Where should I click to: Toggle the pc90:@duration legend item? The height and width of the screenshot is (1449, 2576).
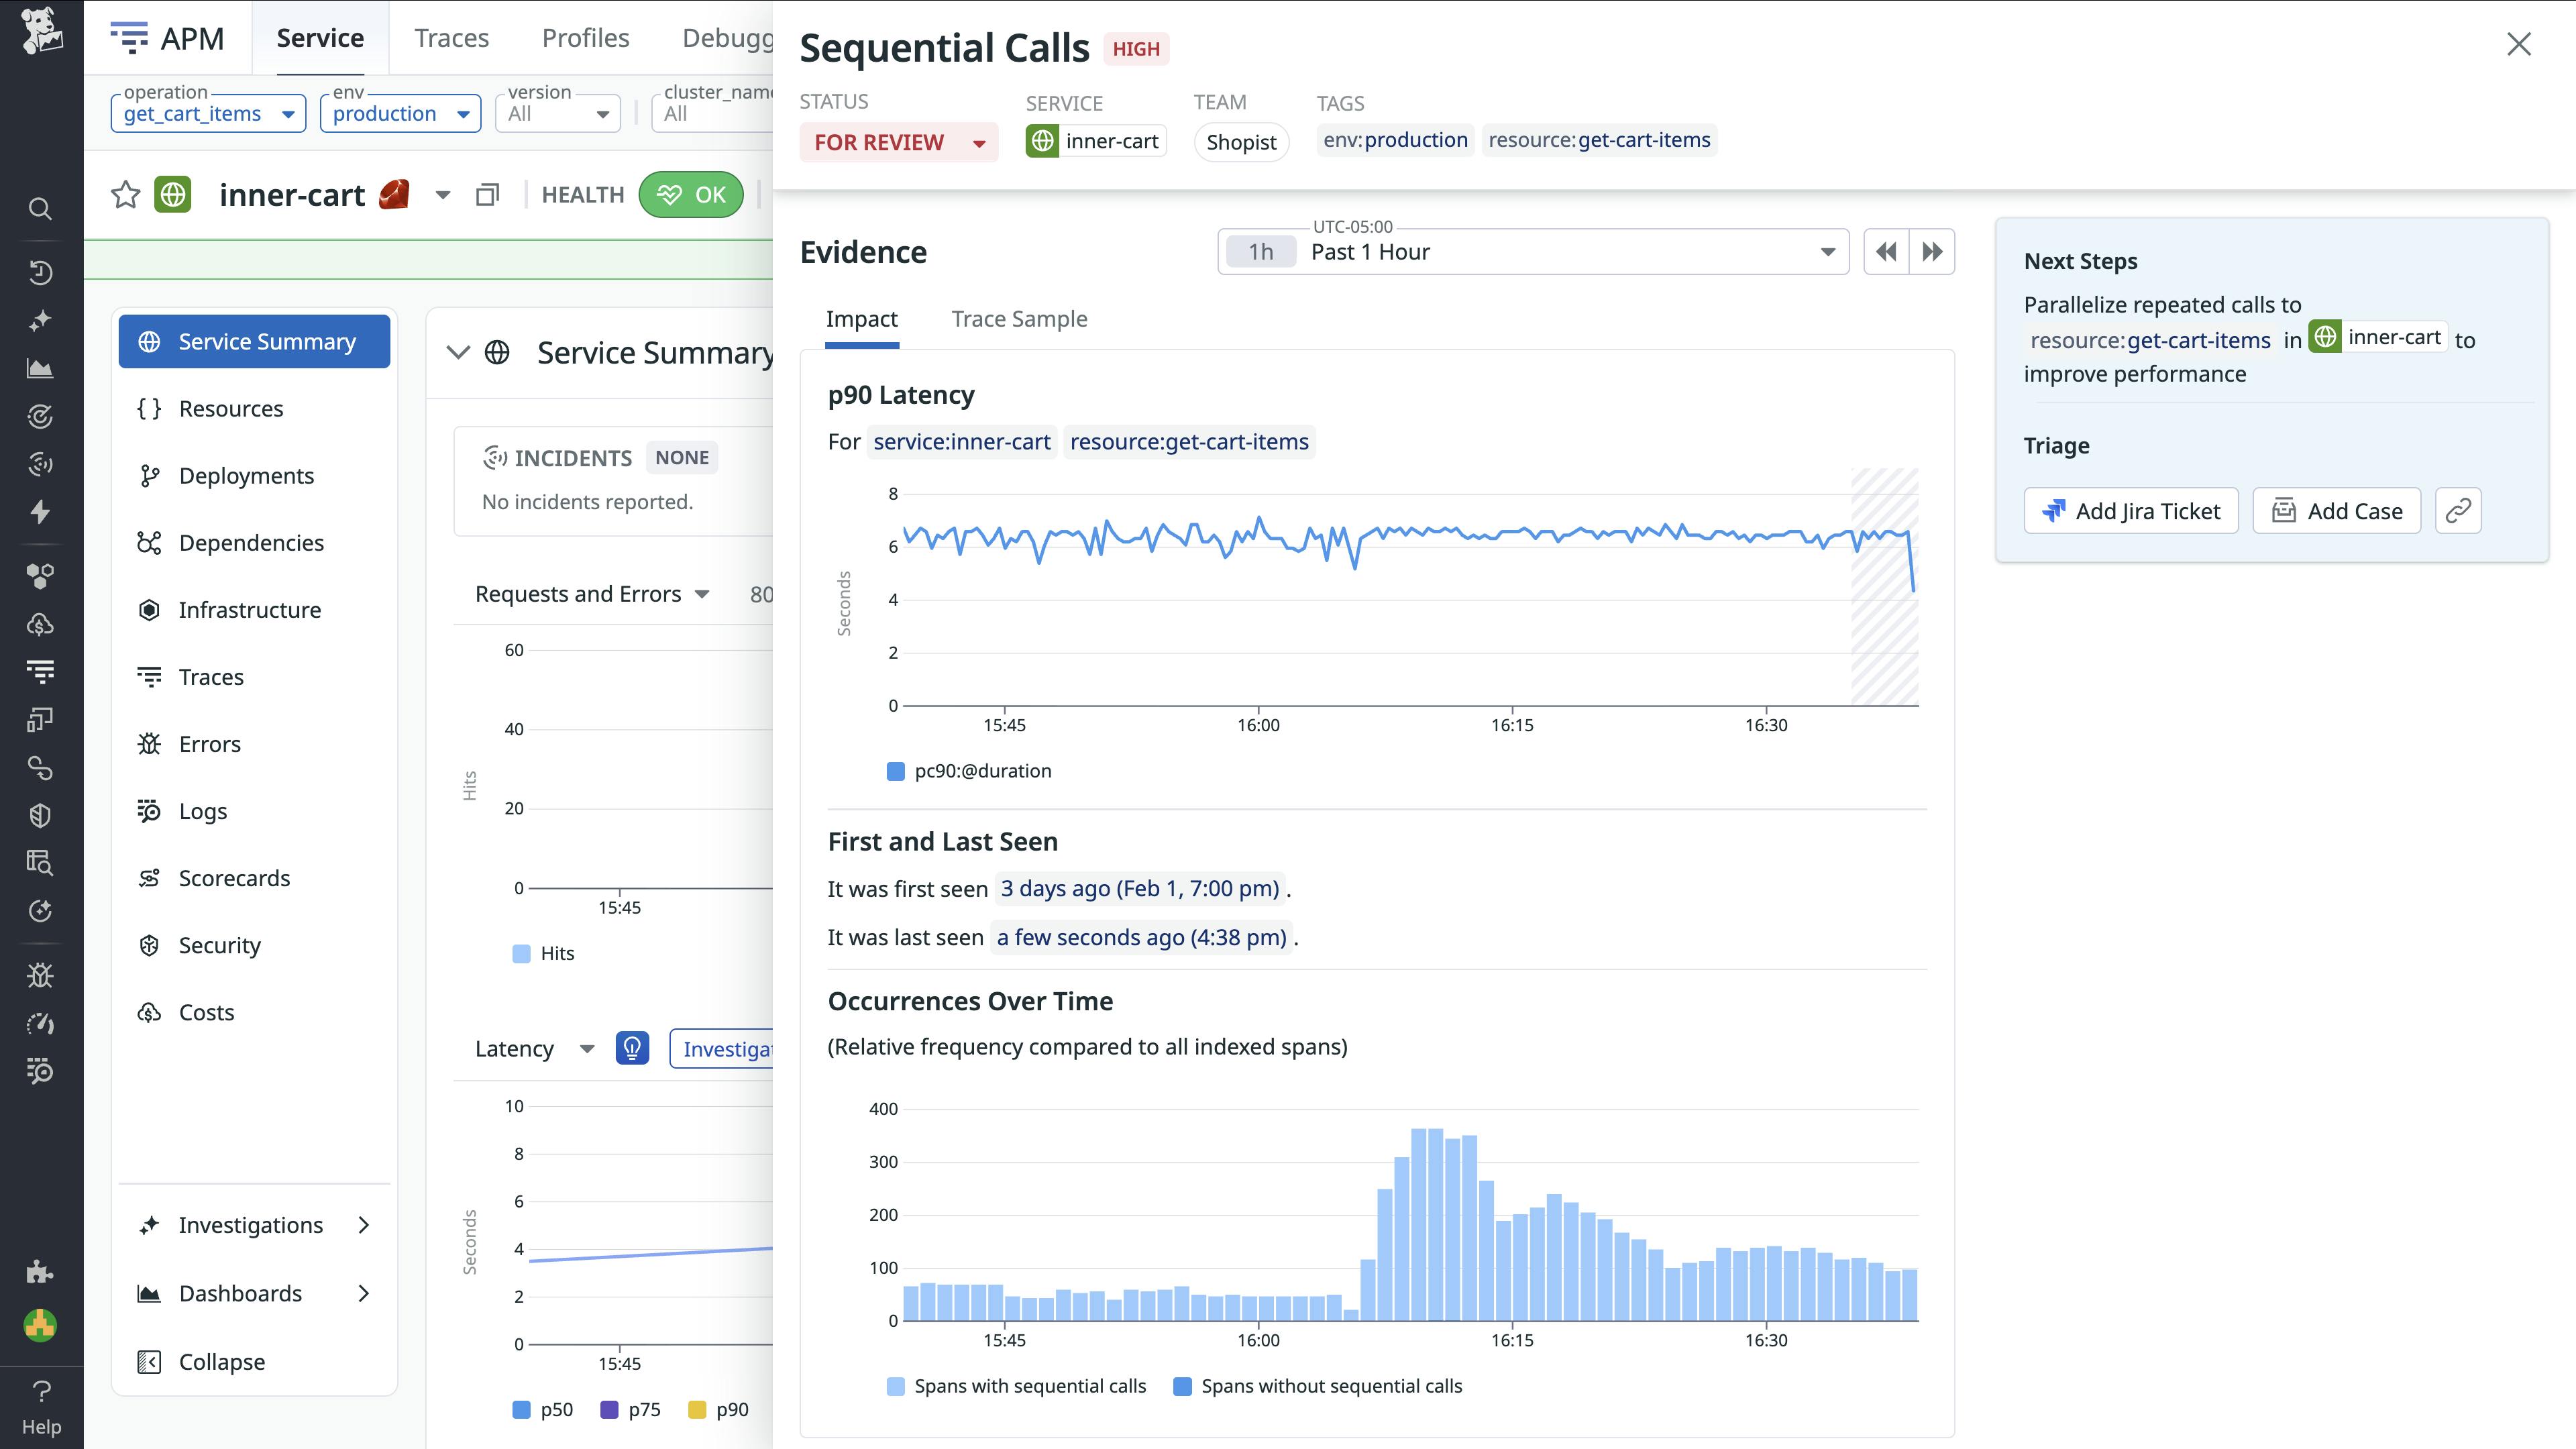pos(968,770)
